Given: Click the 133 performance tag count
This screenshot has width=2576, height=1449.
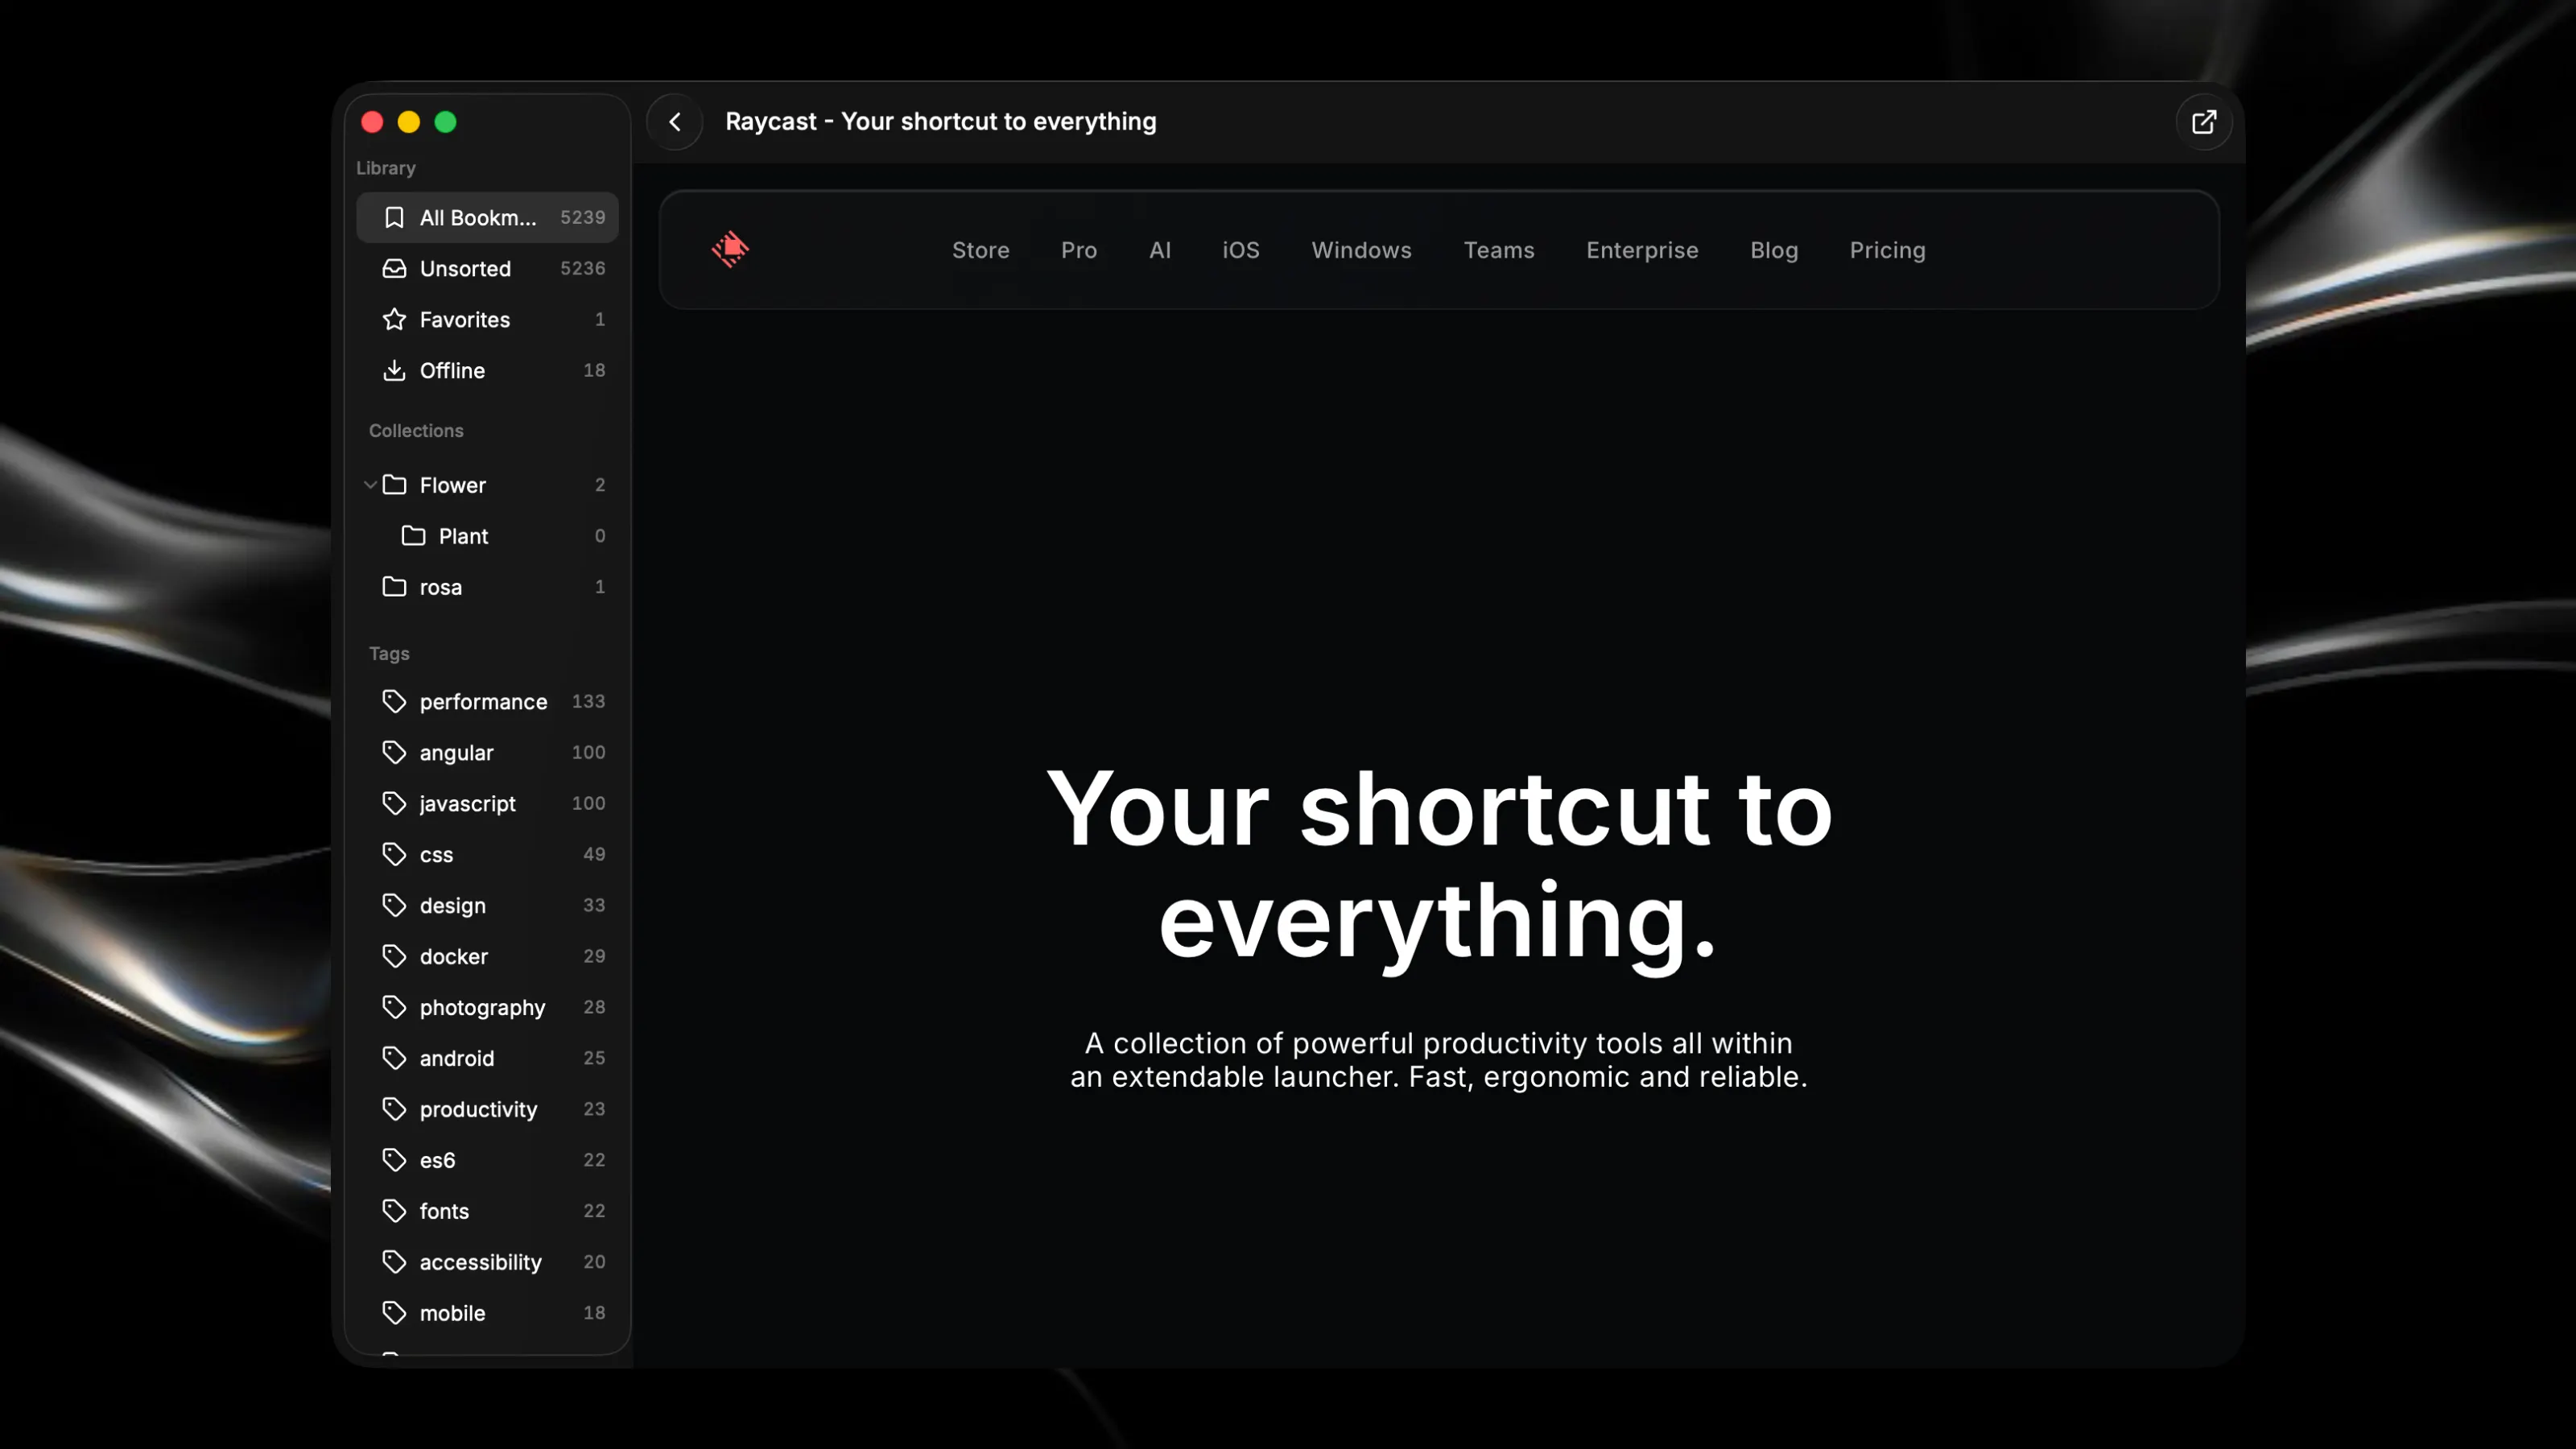Looking at the screenshot, I should click(x=588, y=701).
